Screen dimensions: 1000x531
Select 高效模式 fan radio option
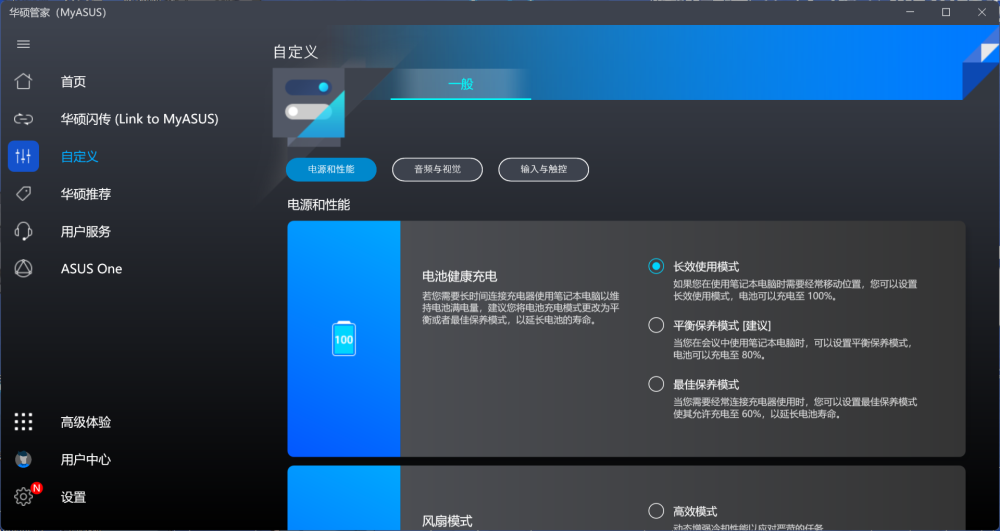tap(656, 511)
